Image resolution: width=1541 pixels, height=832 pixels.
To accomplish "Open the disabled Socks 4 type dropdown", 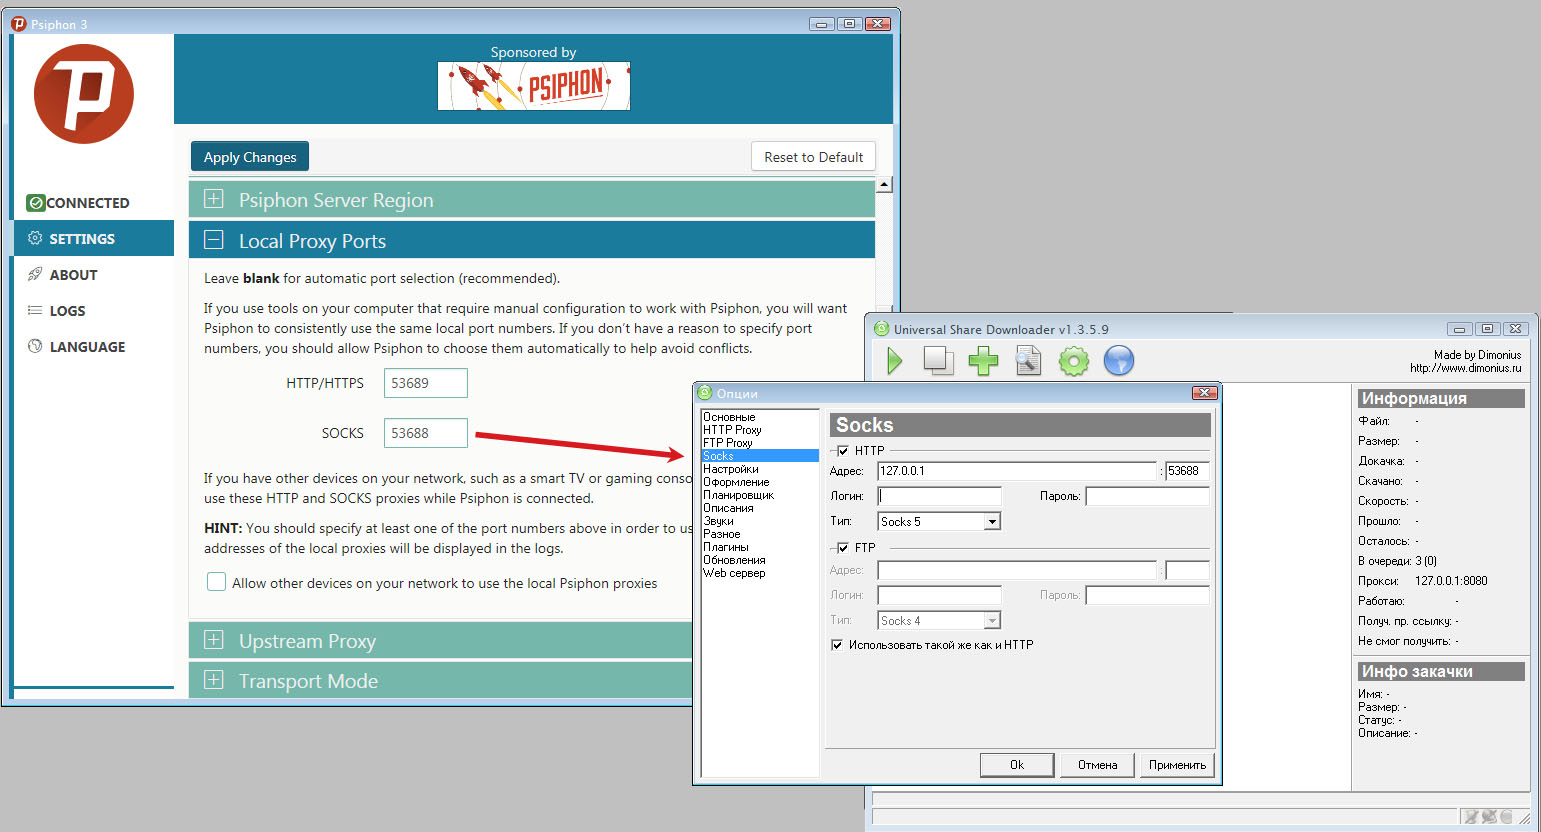I will (x=992, y=620).
